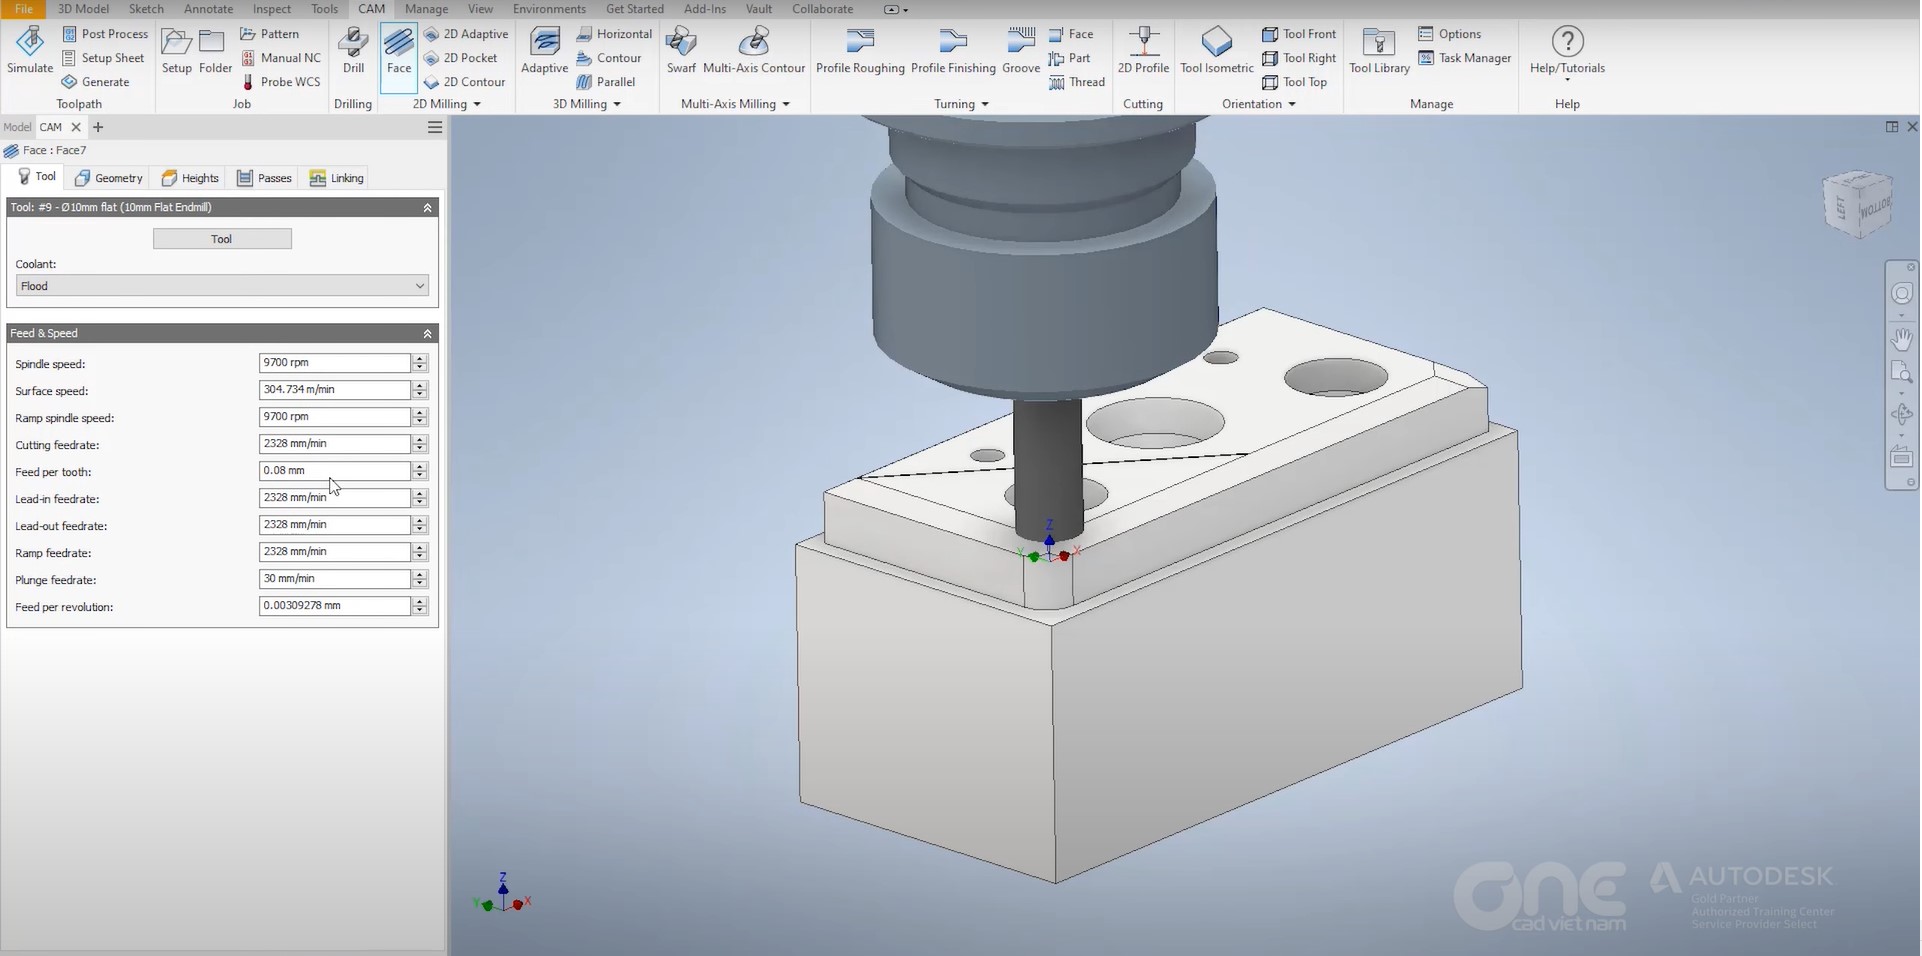Screen dimensions: 1922x956
Task: Create a new Setup job
Action: [x=177, y=52]
